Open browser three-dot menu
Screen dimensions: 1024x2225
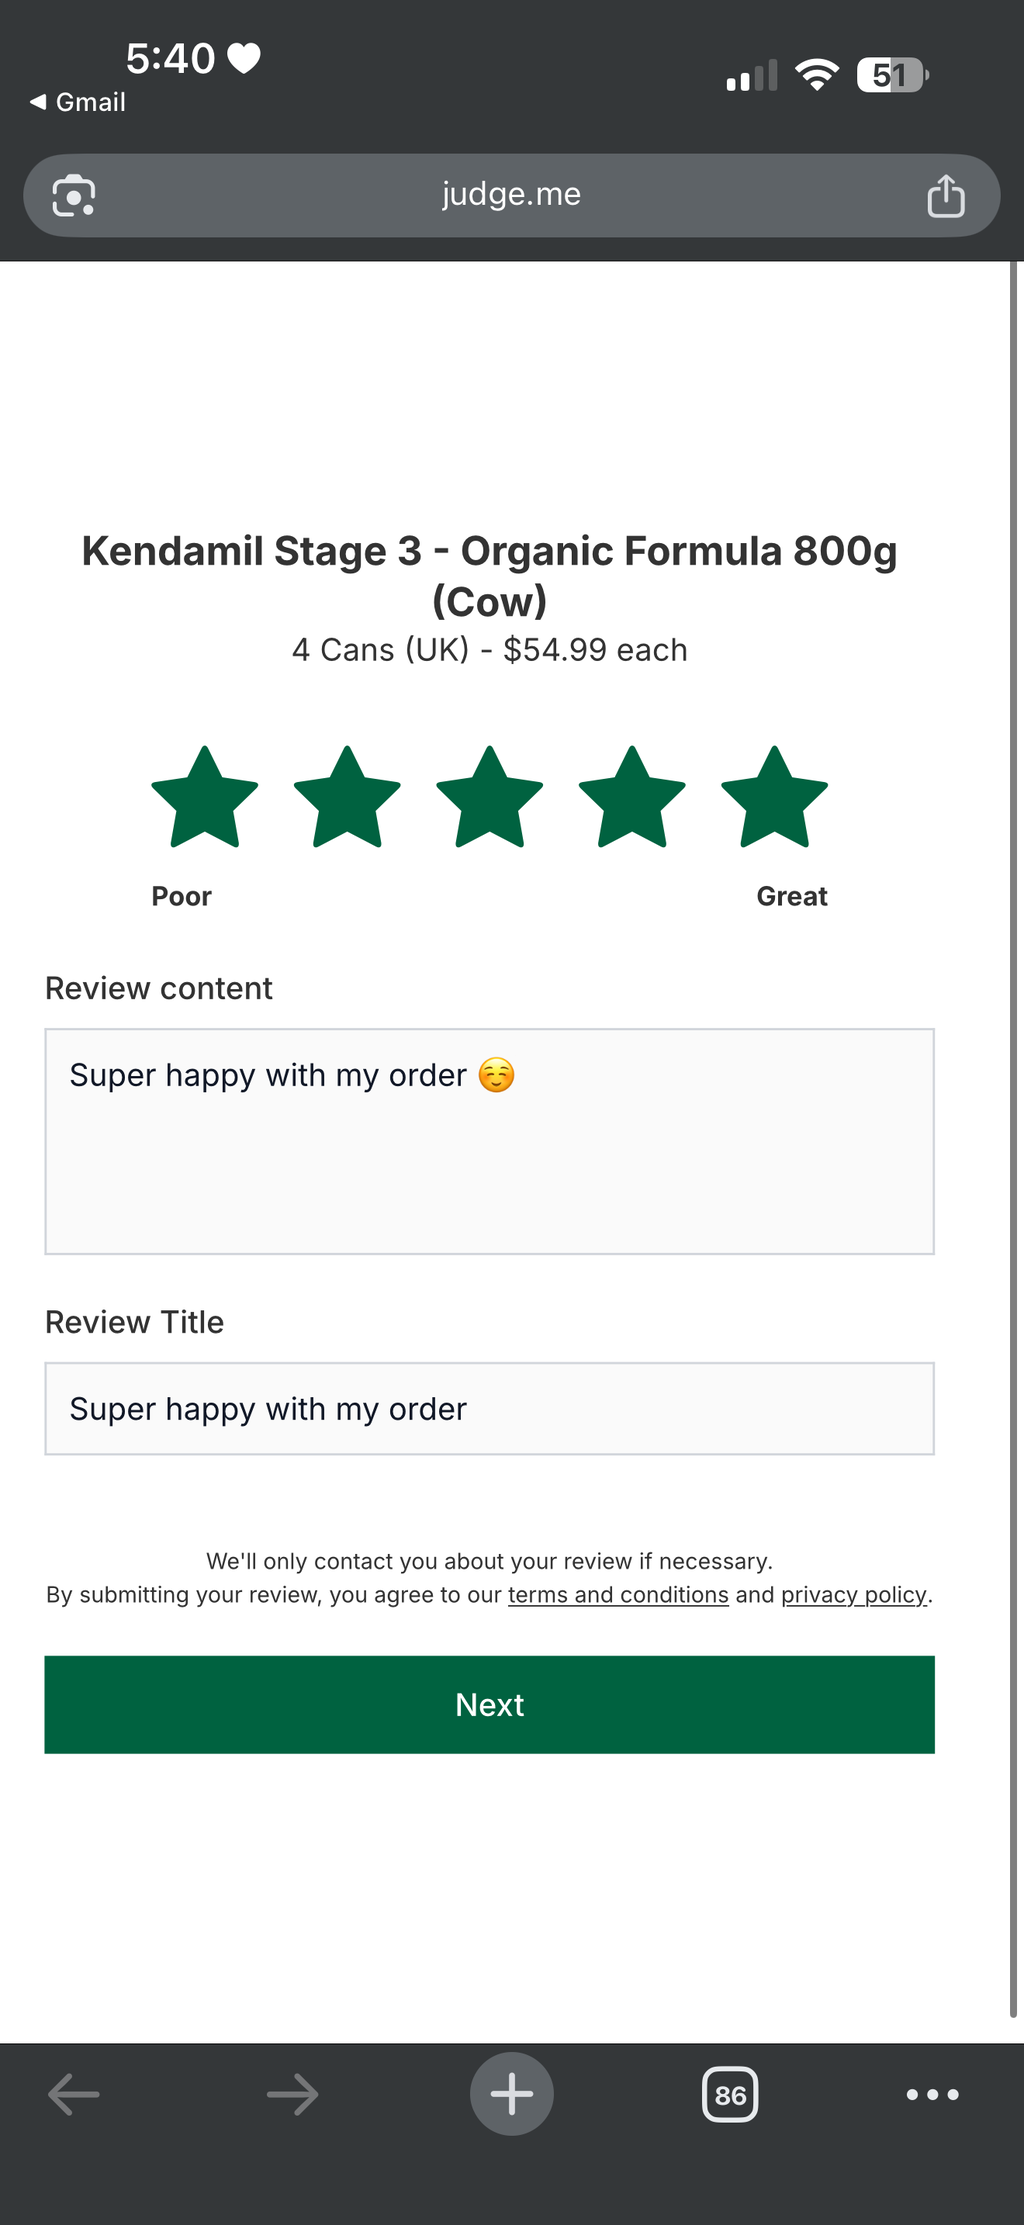tap(932, 2094)
